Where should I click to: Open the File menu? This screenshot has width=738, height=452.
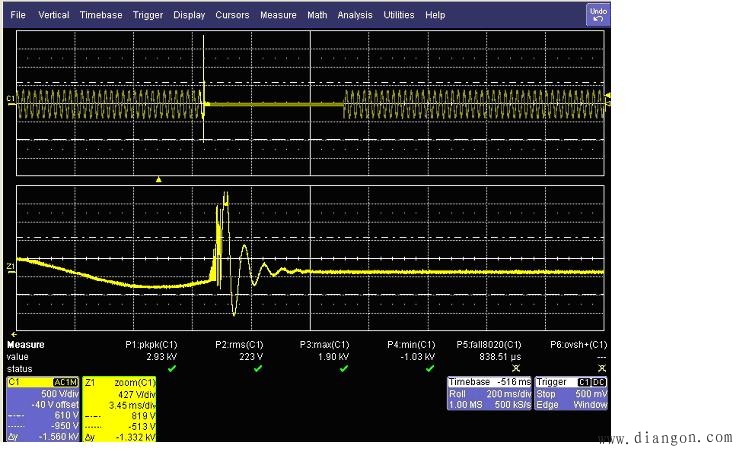coord(19,16)
